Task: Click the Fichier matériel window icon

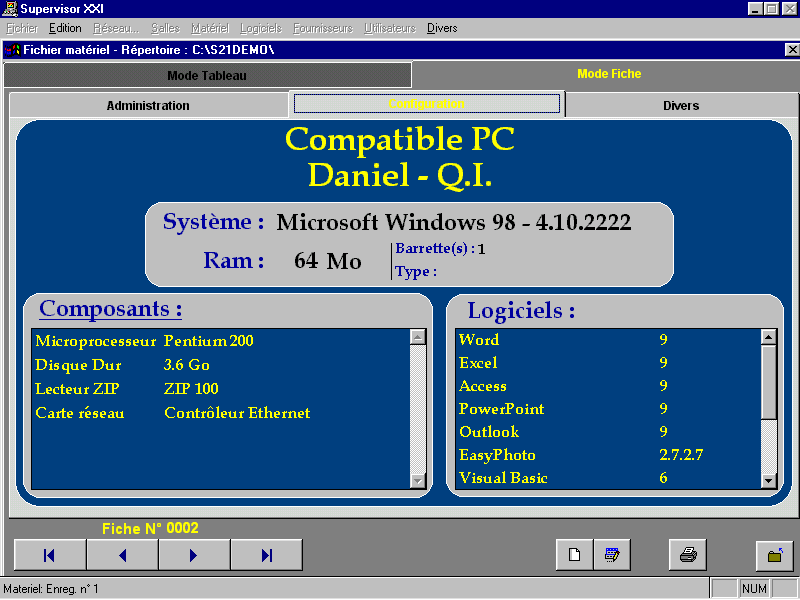Action: click(x=12, y=50)
